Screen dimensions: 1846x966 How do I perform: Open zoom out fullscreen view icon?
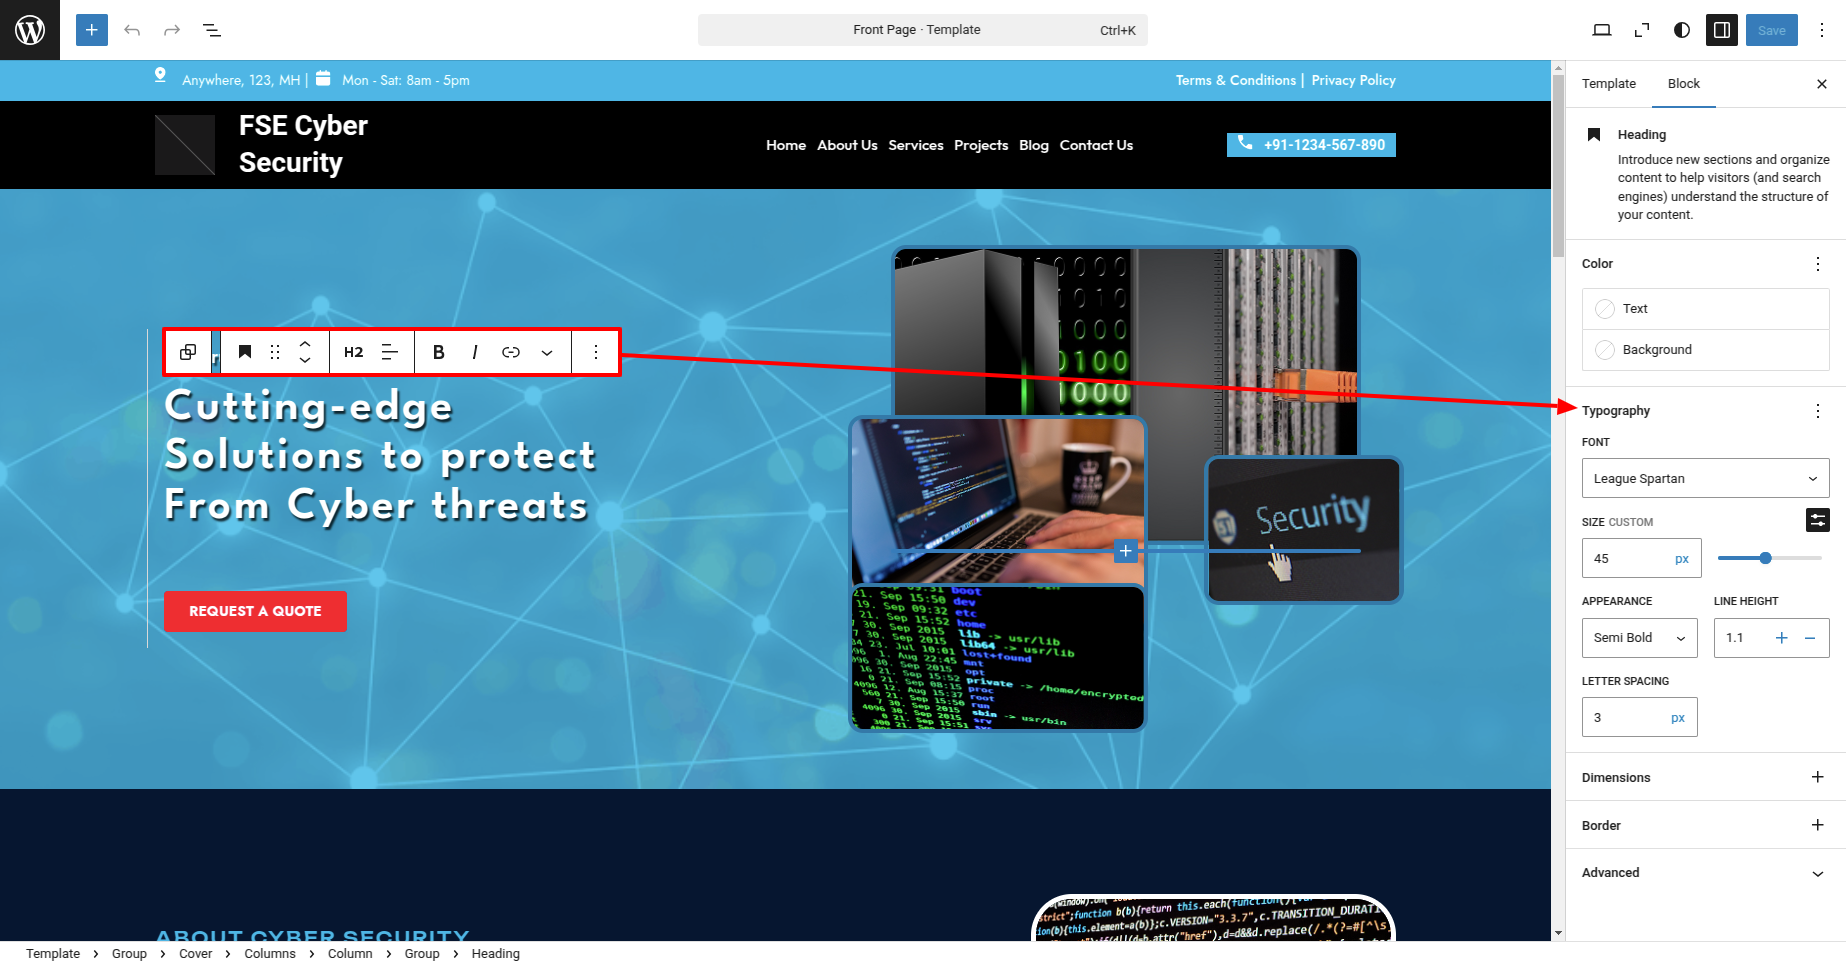coord(1642,30)
